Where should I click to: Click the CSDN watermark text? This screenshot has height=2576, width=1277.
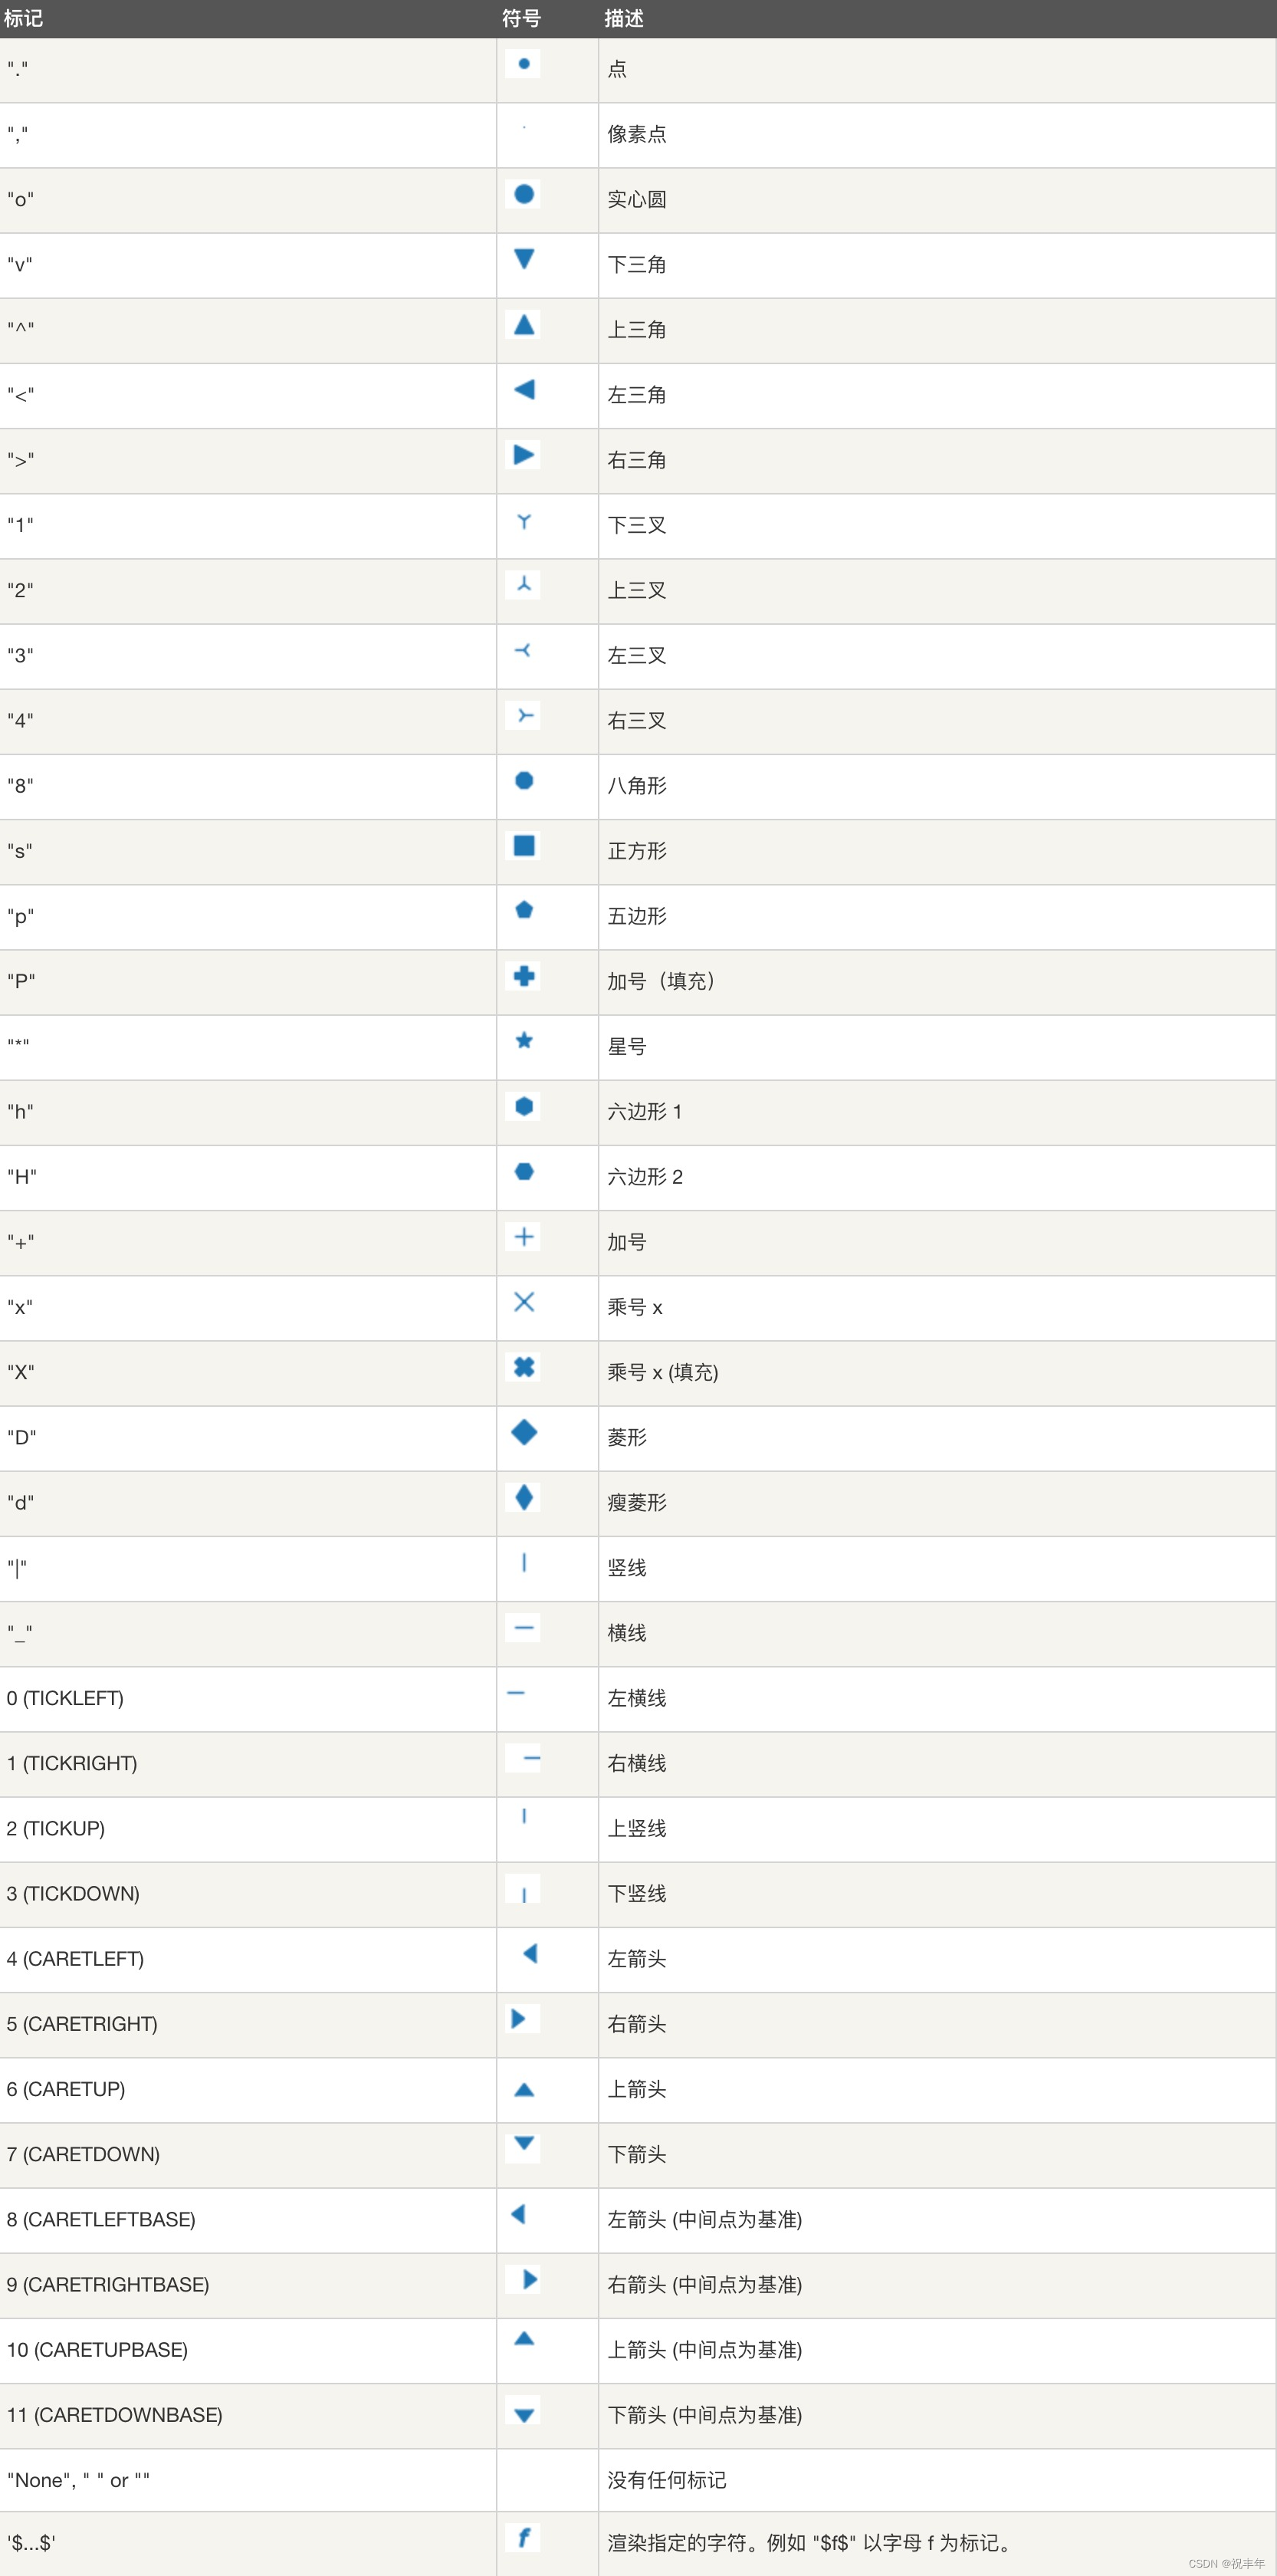pyautogui.click(x=1226, y=2563)
